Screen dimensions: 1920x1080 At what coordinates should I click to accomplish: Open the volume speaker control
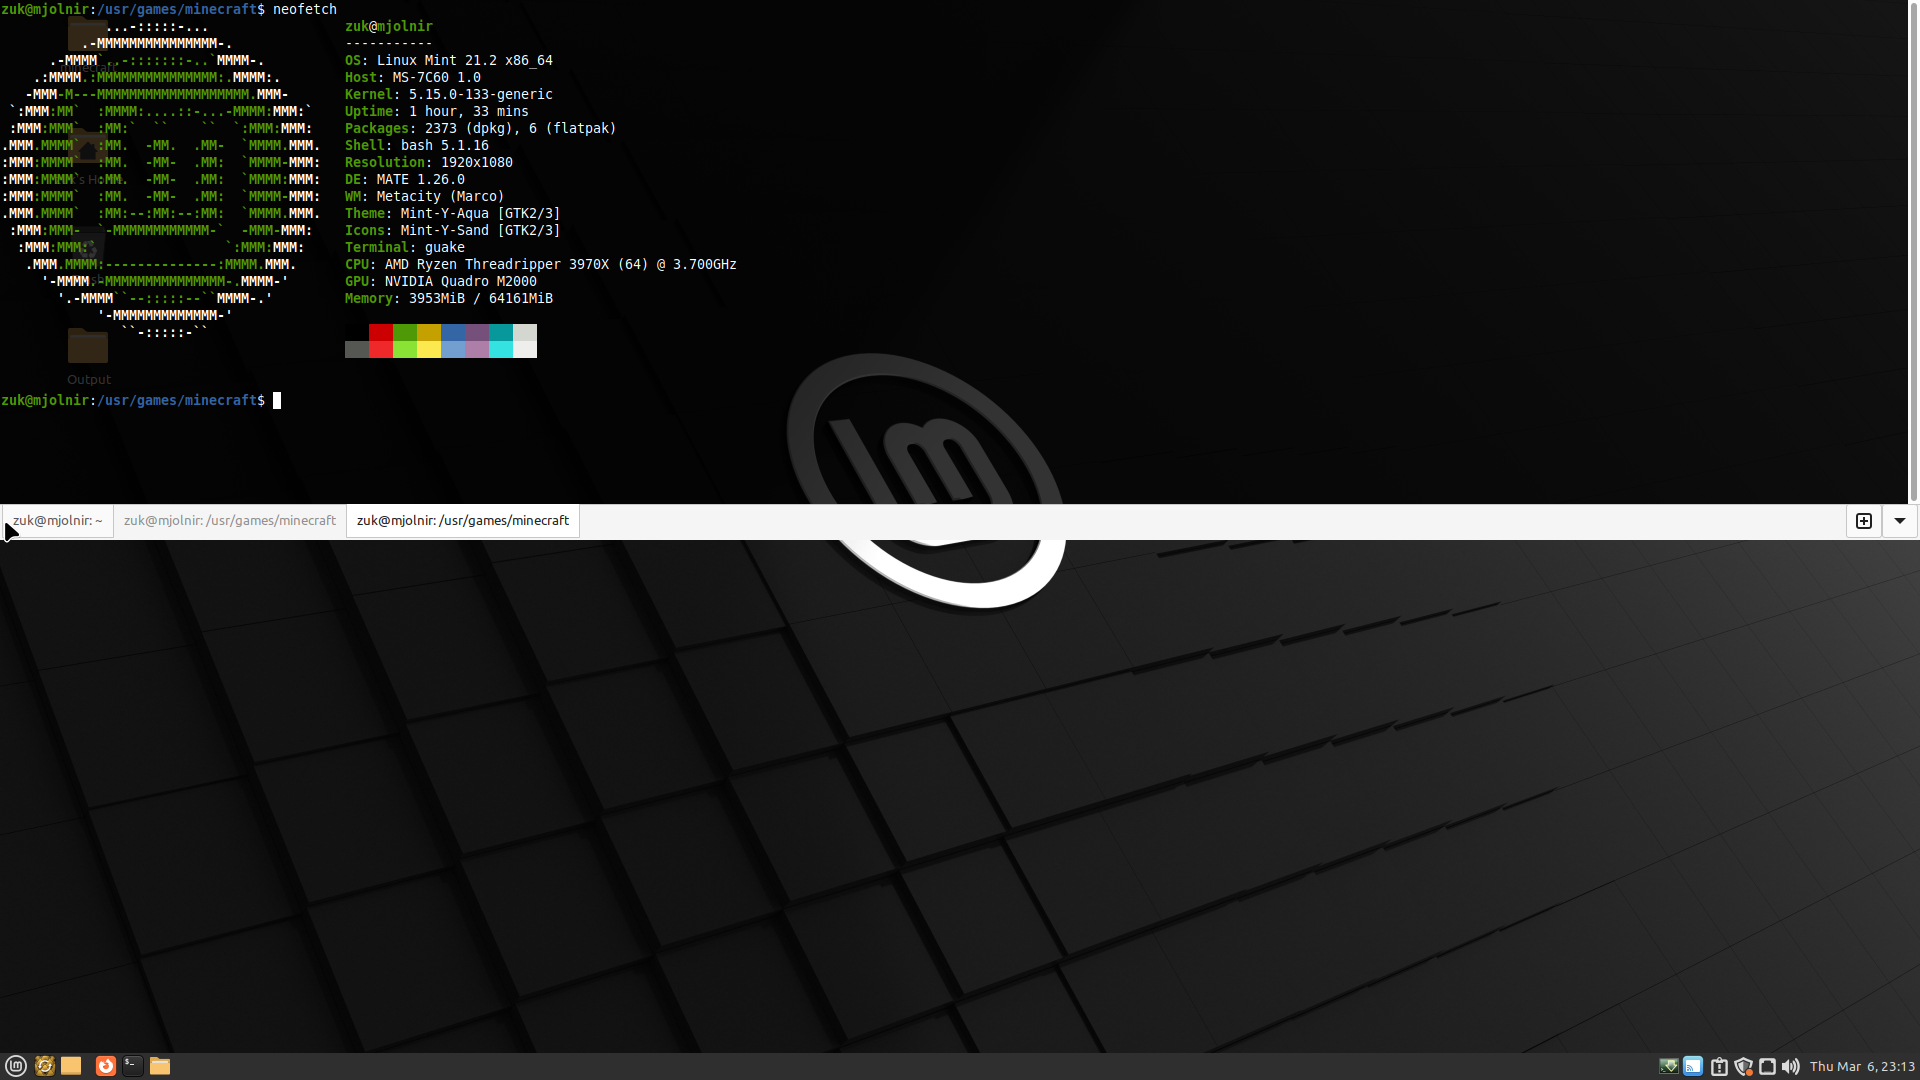[x=1791, y=1067]
